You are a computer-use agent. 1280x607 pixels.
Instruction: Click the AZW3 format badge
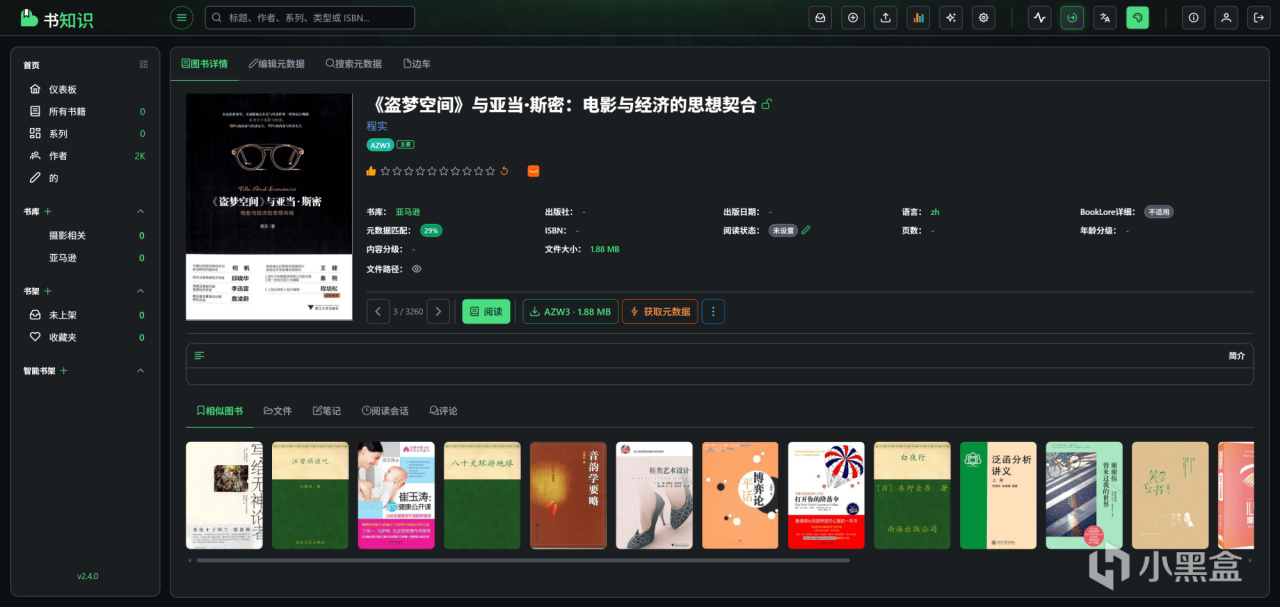pyautogui.click(x=380, y=145)
